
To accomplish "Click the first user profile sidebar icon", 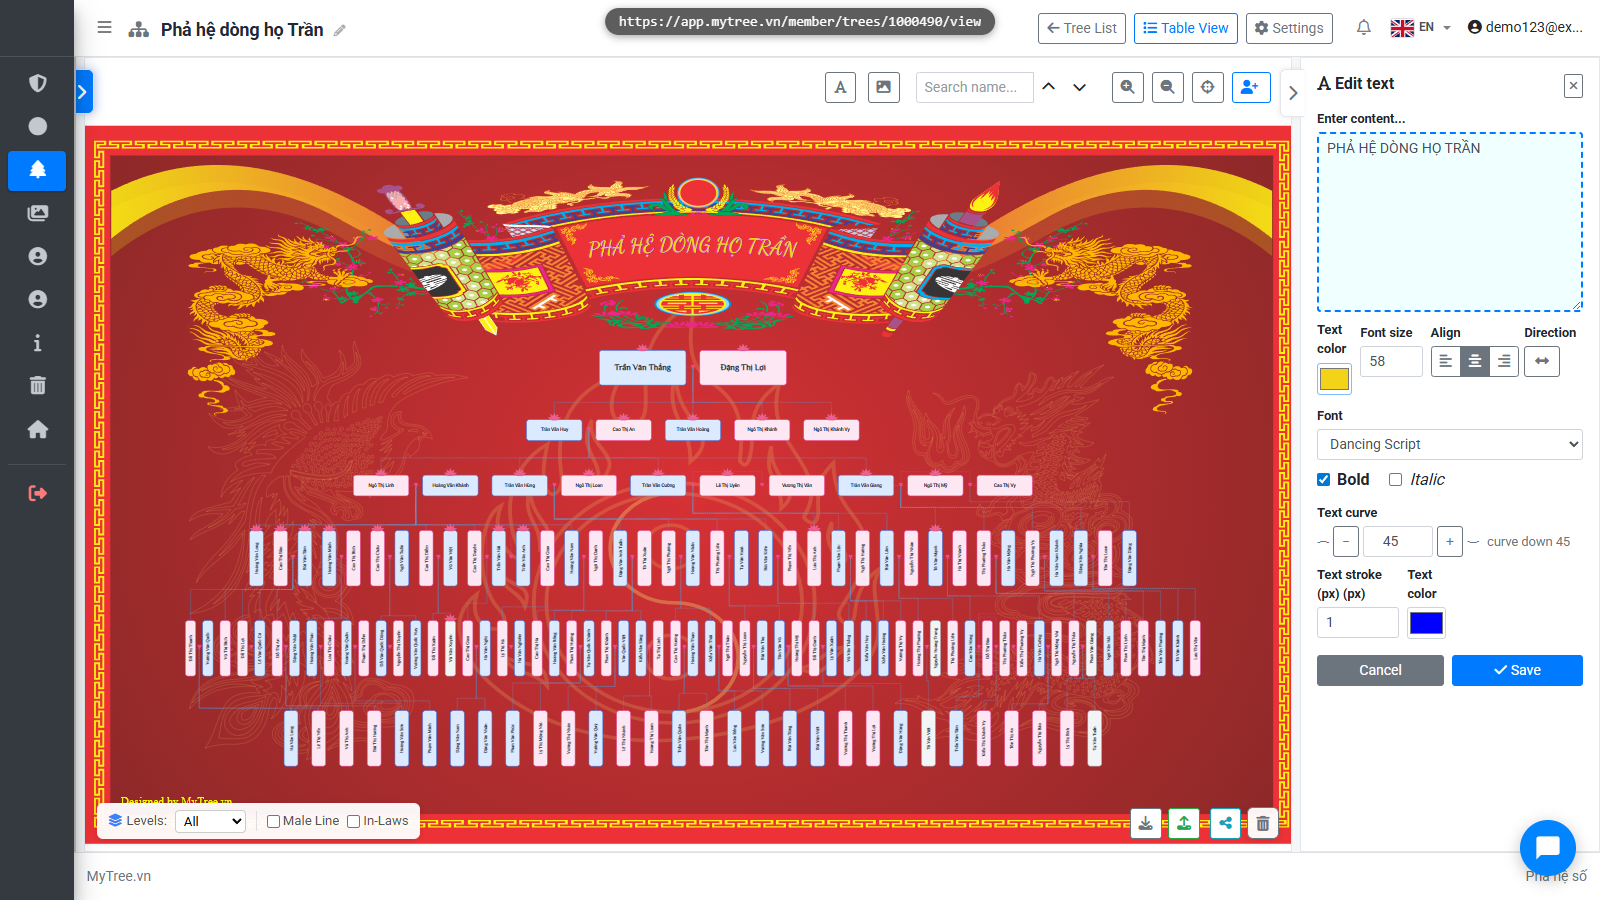I will click(x=37, y=256).
